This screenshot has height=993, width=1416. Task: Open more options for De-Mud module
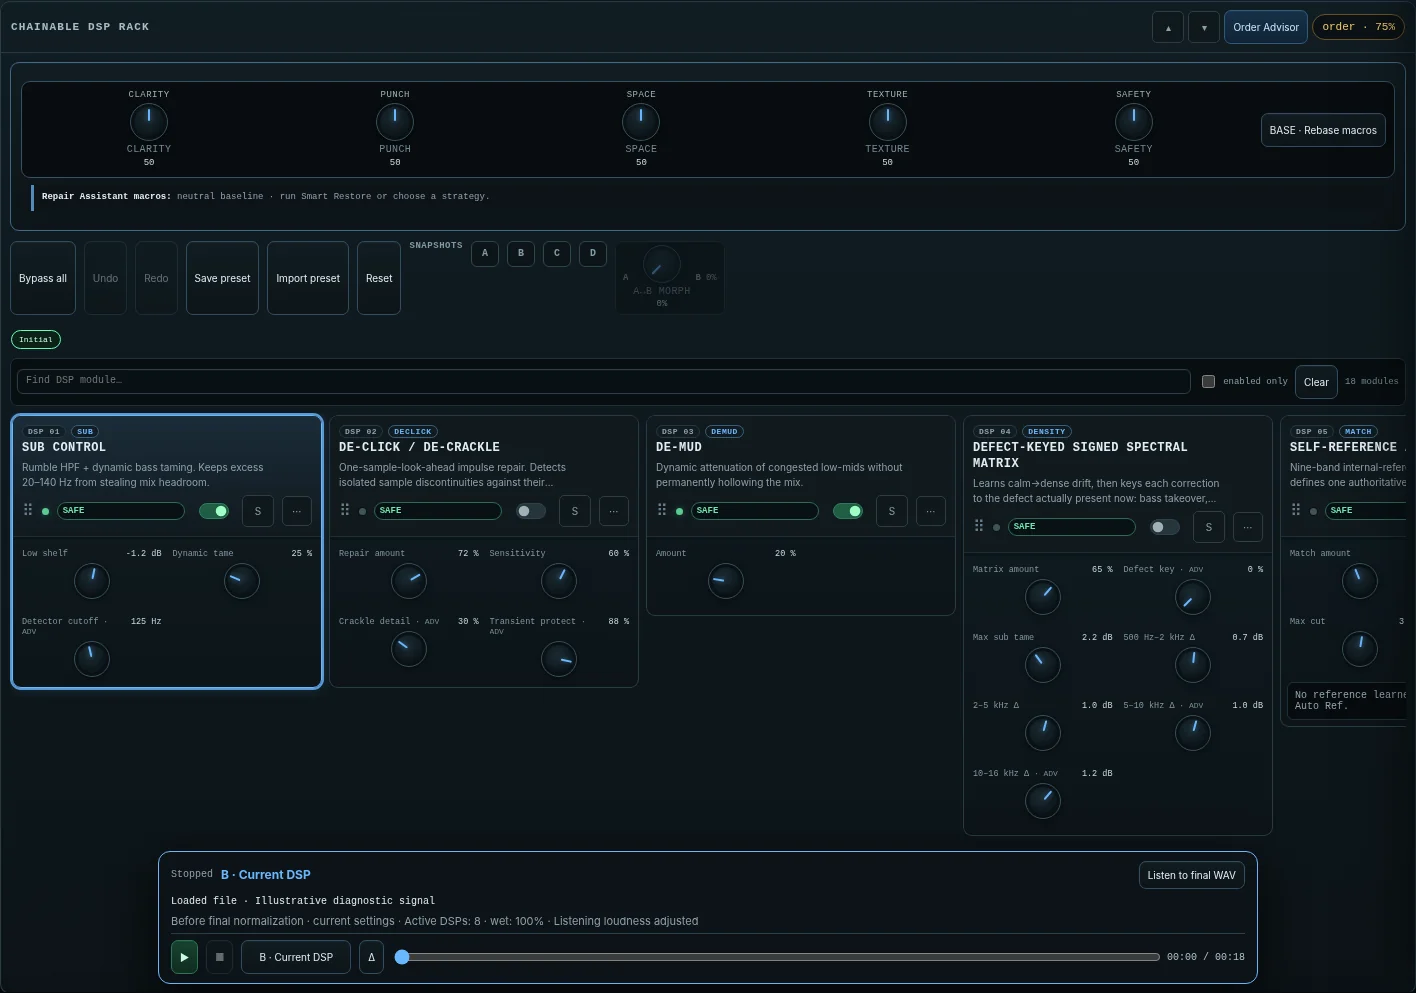931,511
